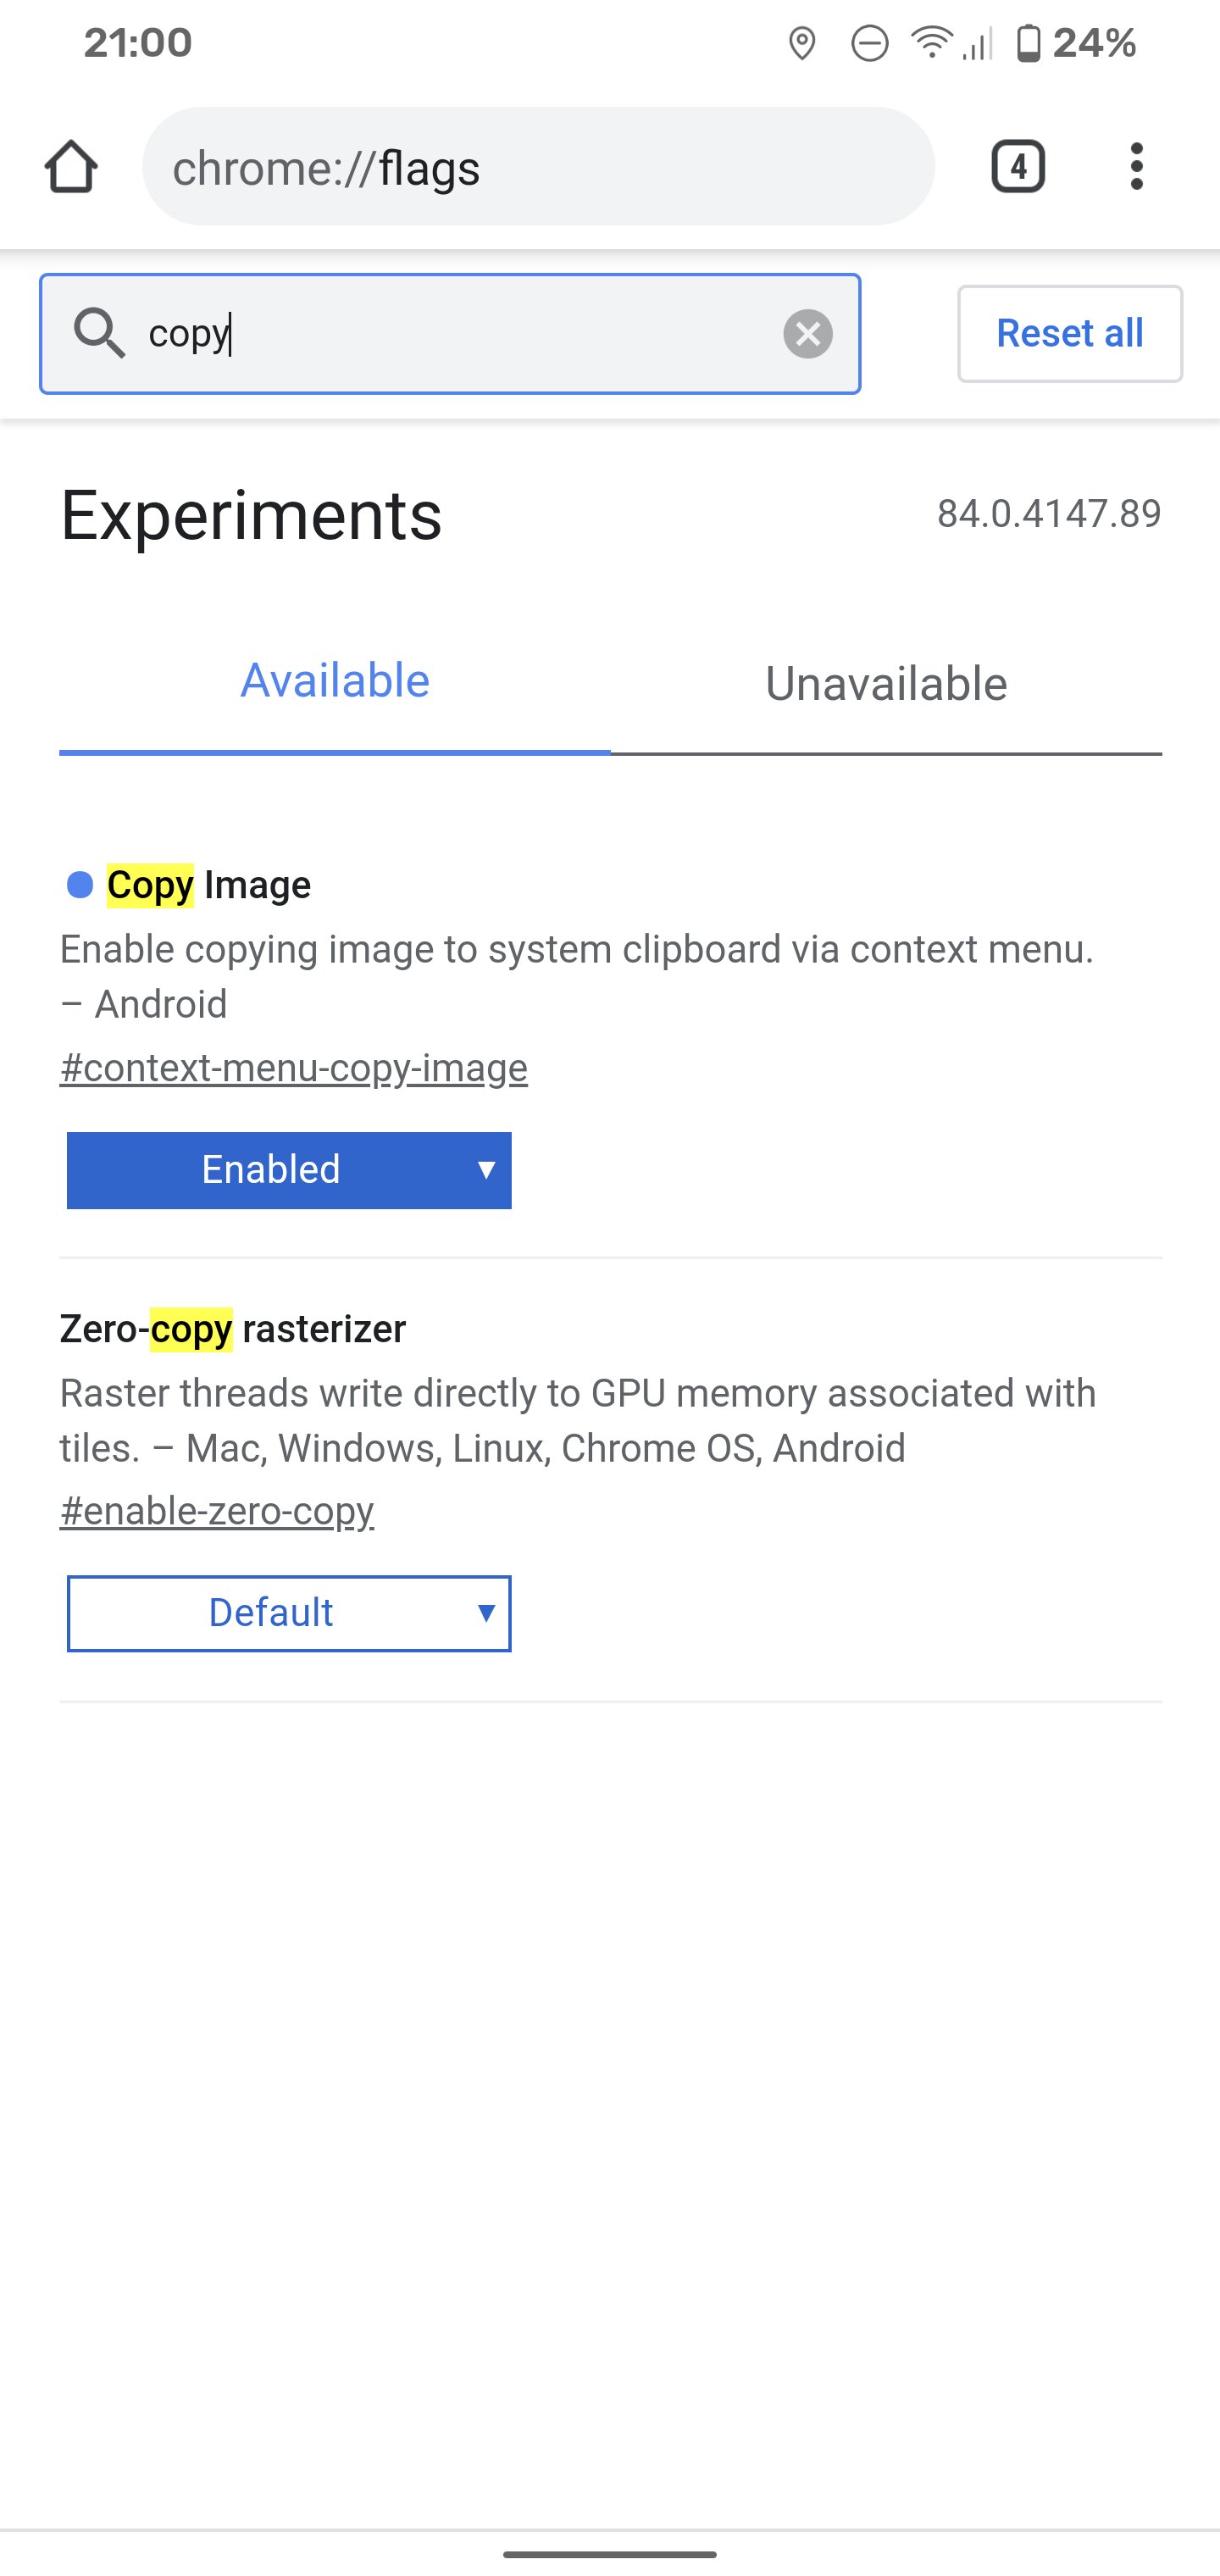
Task: Tap the chrome://flags address bar
Action: point(539,166)
